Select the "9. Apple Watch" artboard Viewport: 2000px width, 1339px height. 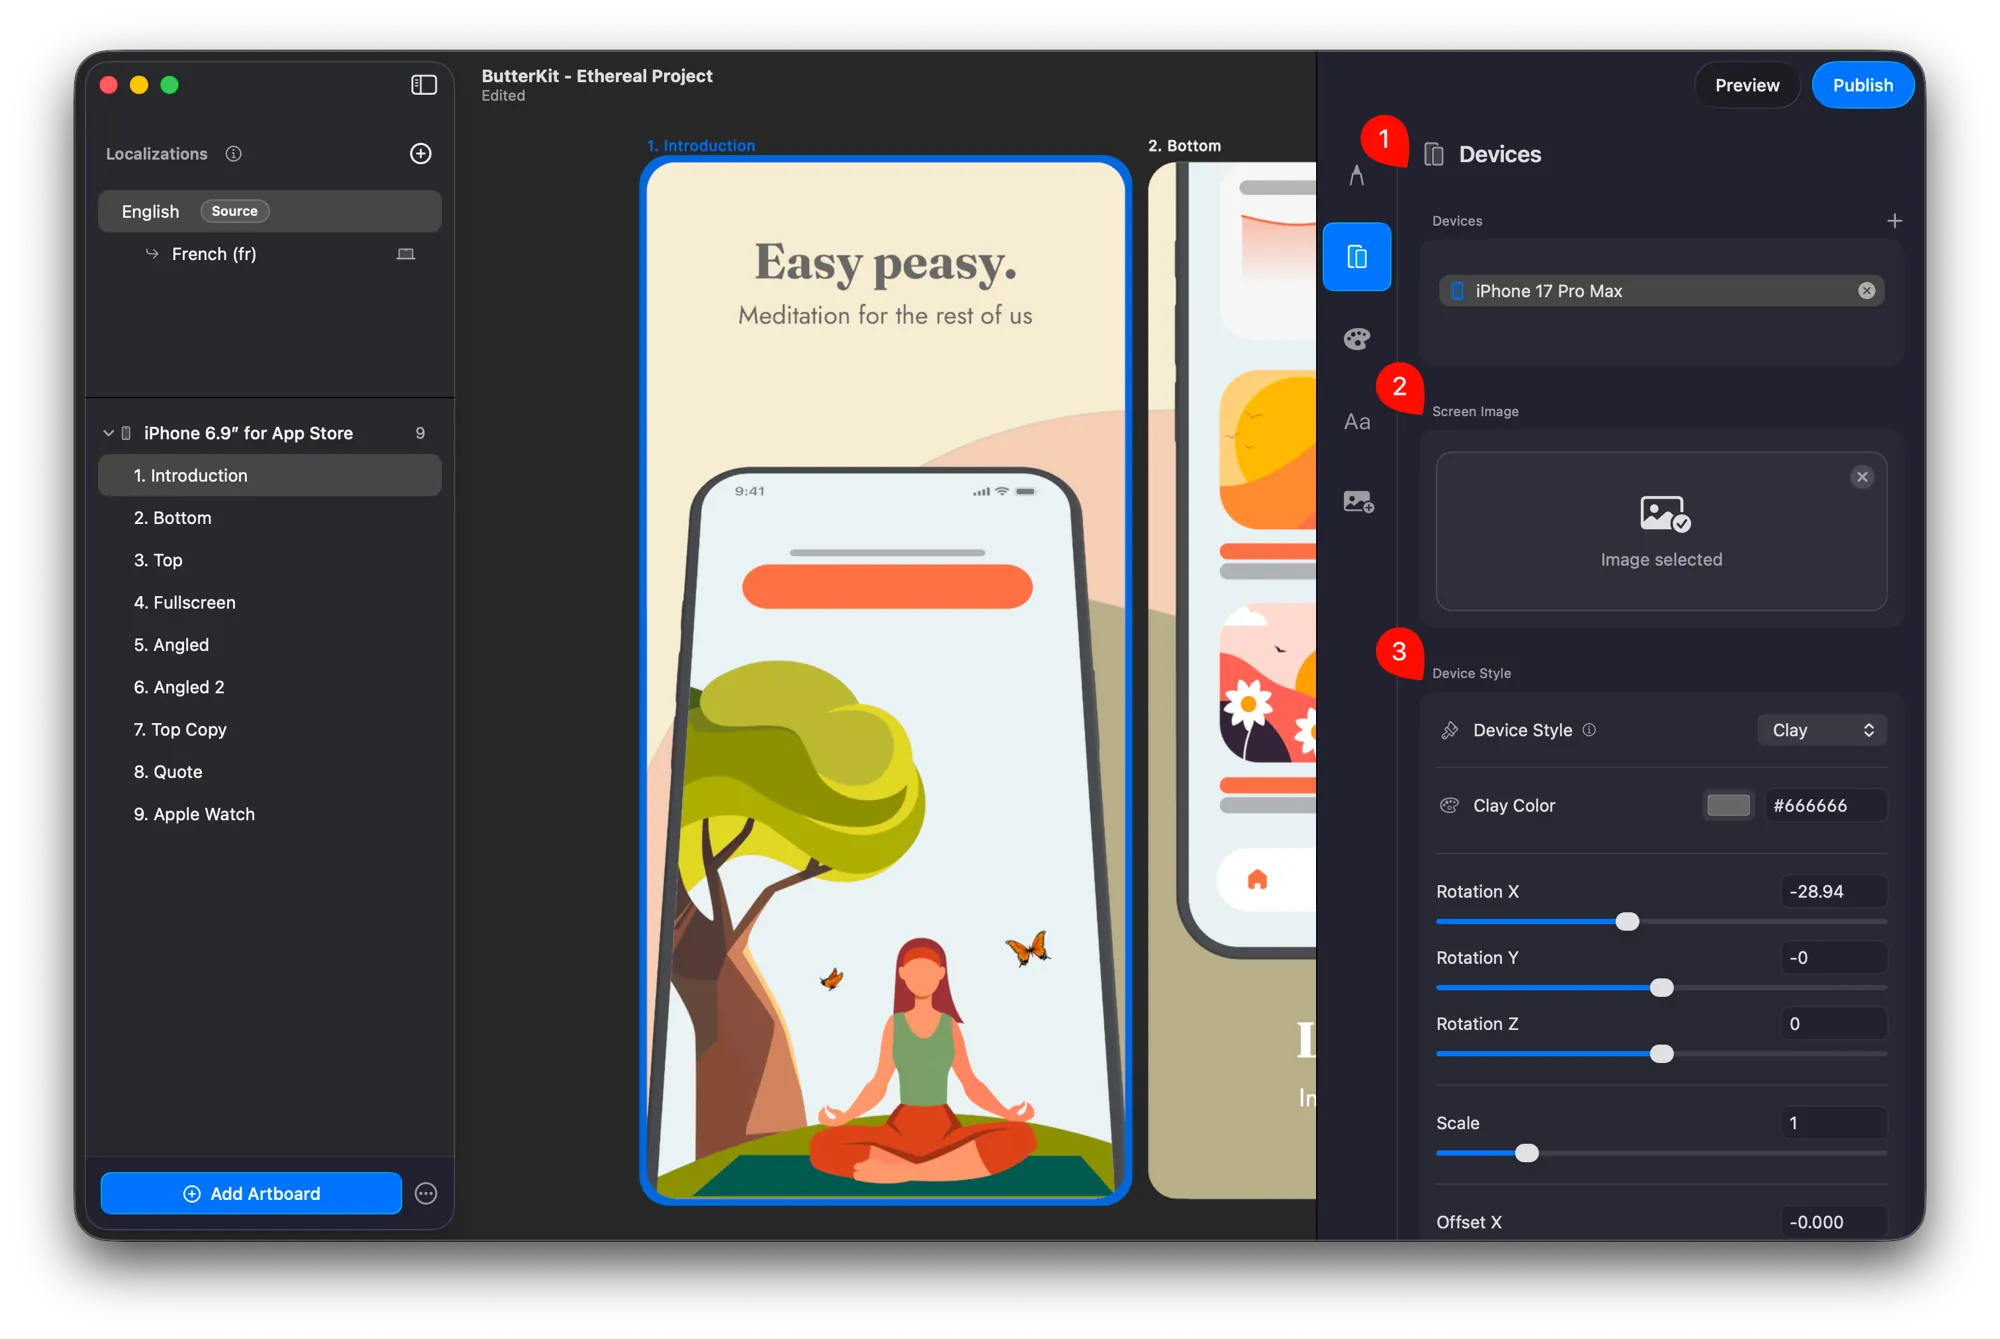pos(194,814)
